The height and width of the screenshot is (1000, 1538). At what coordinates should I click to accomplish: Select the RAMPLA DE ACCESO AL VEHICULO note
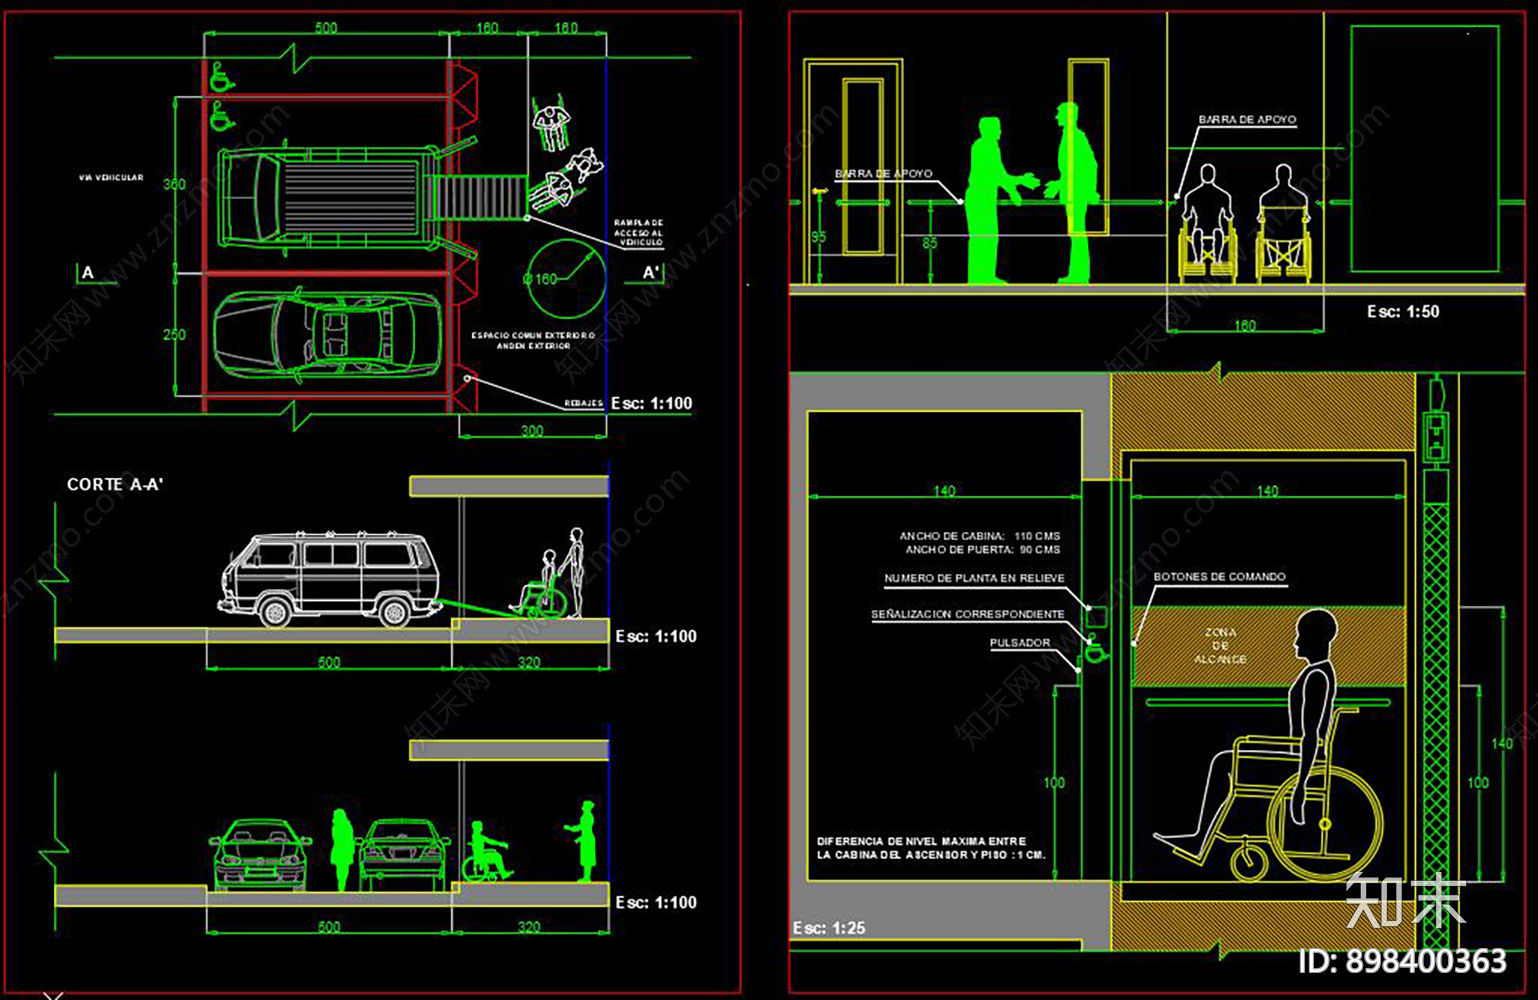coord(639,232)
